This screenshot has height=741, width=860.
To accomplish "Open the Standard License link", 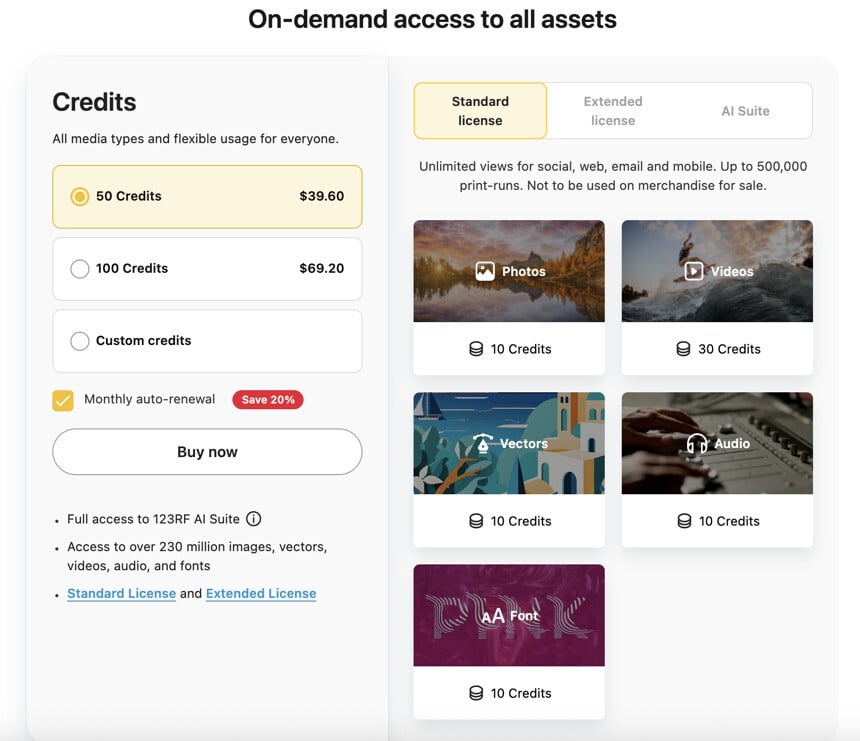I will (121, 594).
